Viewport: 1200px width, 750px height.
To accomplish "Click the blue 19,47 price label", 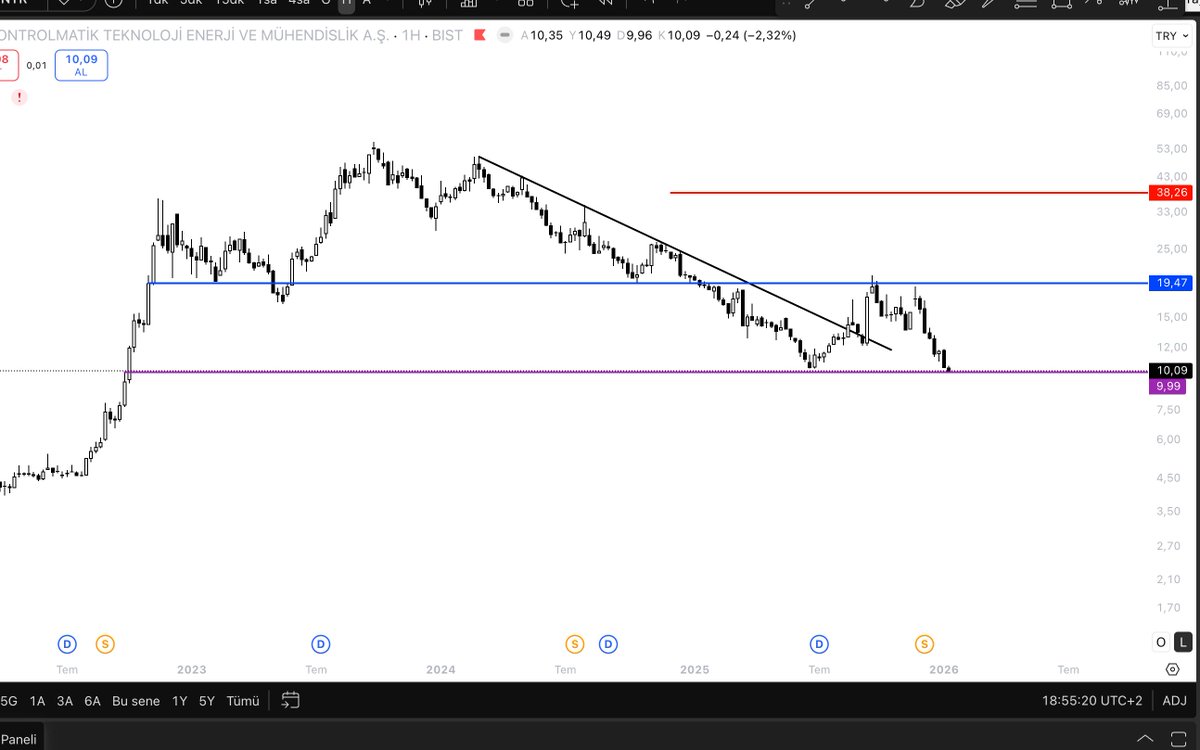I will tap(1171, 283).
